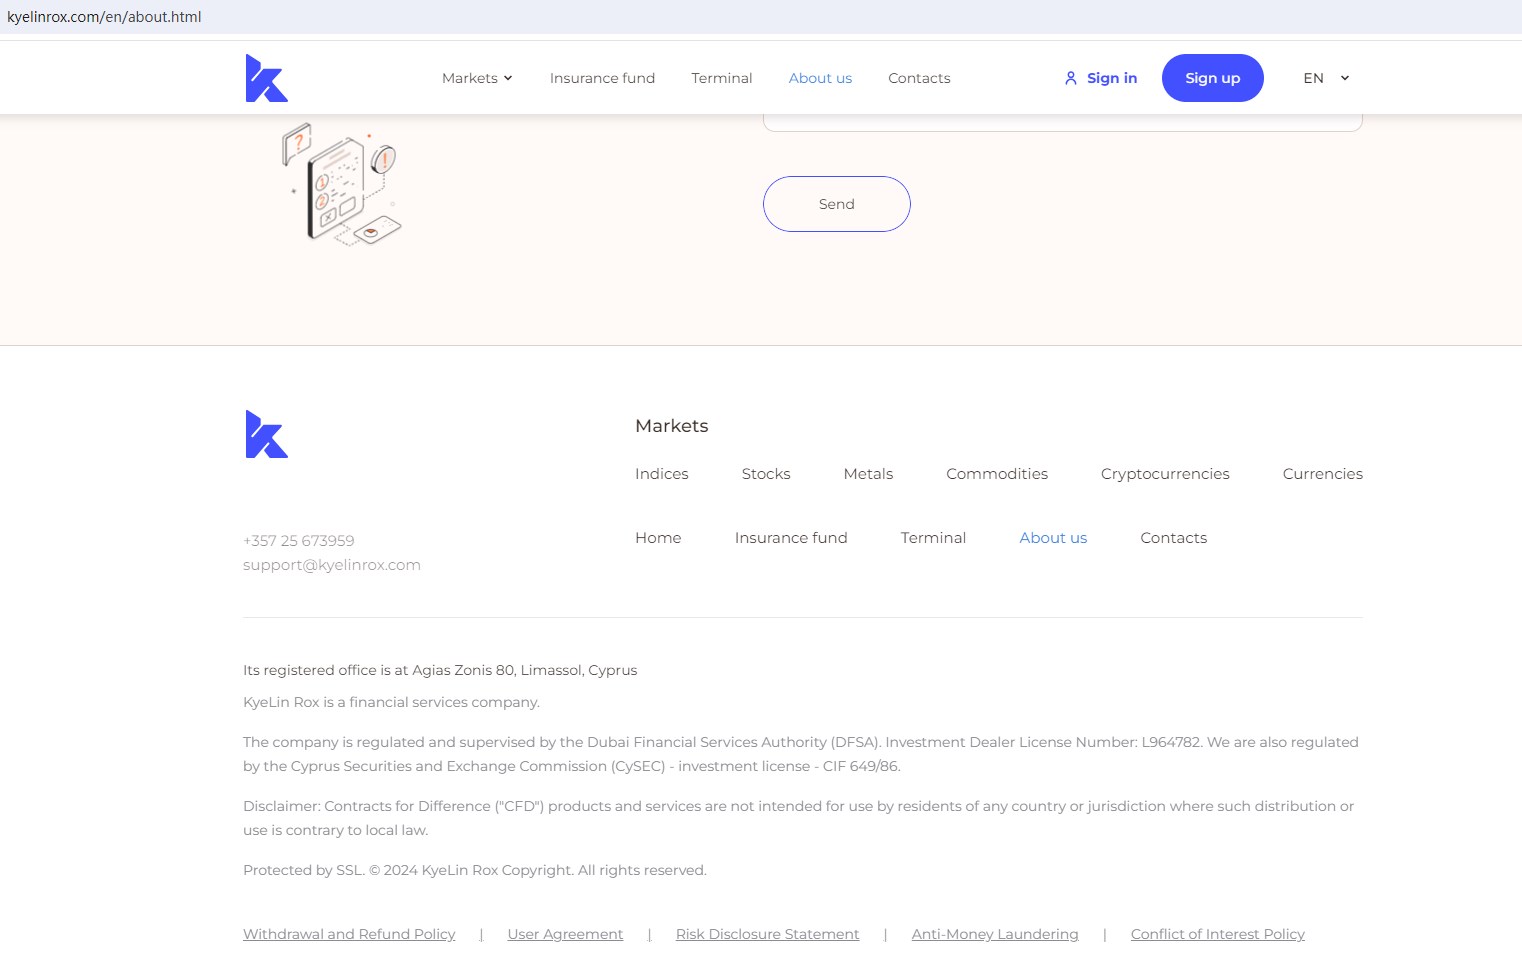
Task: Click the registered office address text
Action: pos(440,670)
